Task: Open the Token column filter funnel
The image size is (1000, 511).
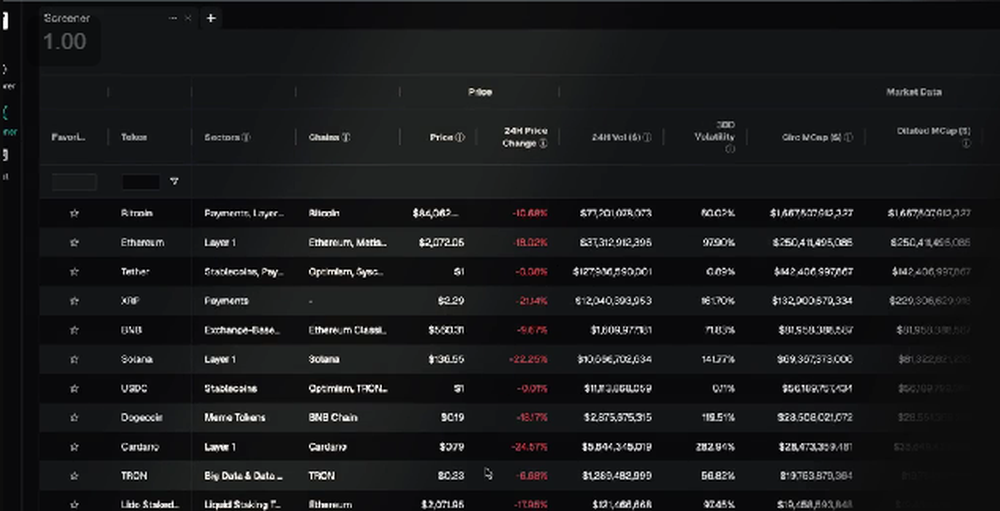Action: [x=174, y=182]
